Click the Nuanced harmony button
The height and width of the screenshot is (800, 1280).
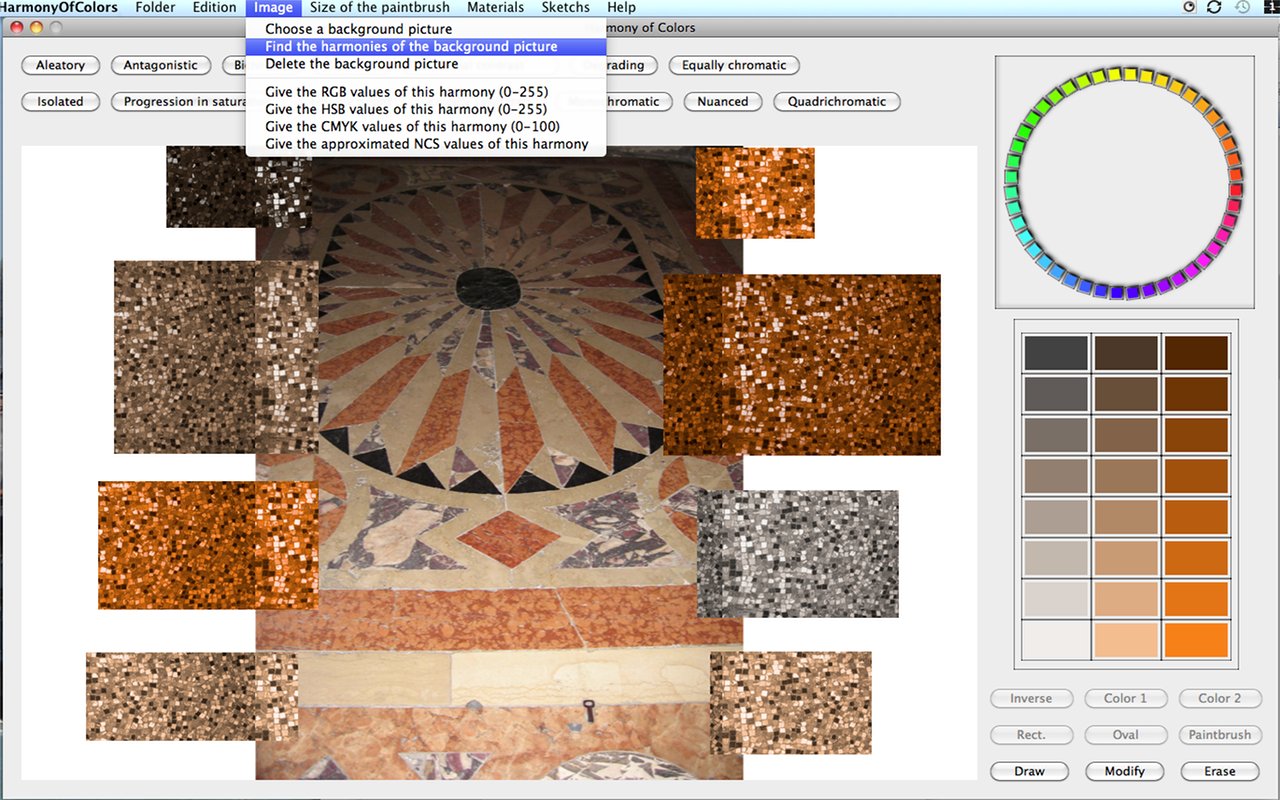coord(722,101)
